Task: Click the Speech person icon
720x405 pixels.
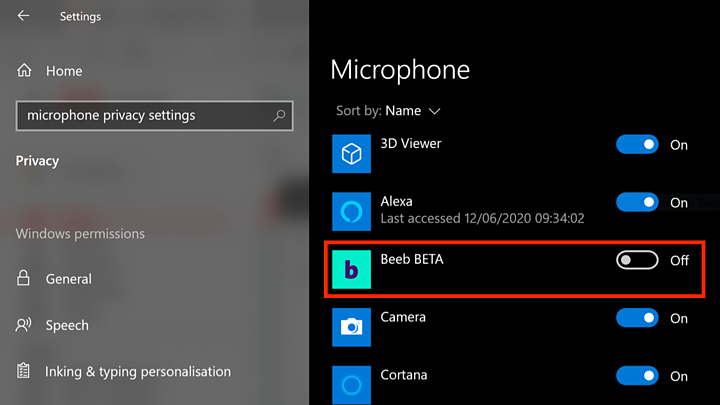Action: tap(23, 325)
